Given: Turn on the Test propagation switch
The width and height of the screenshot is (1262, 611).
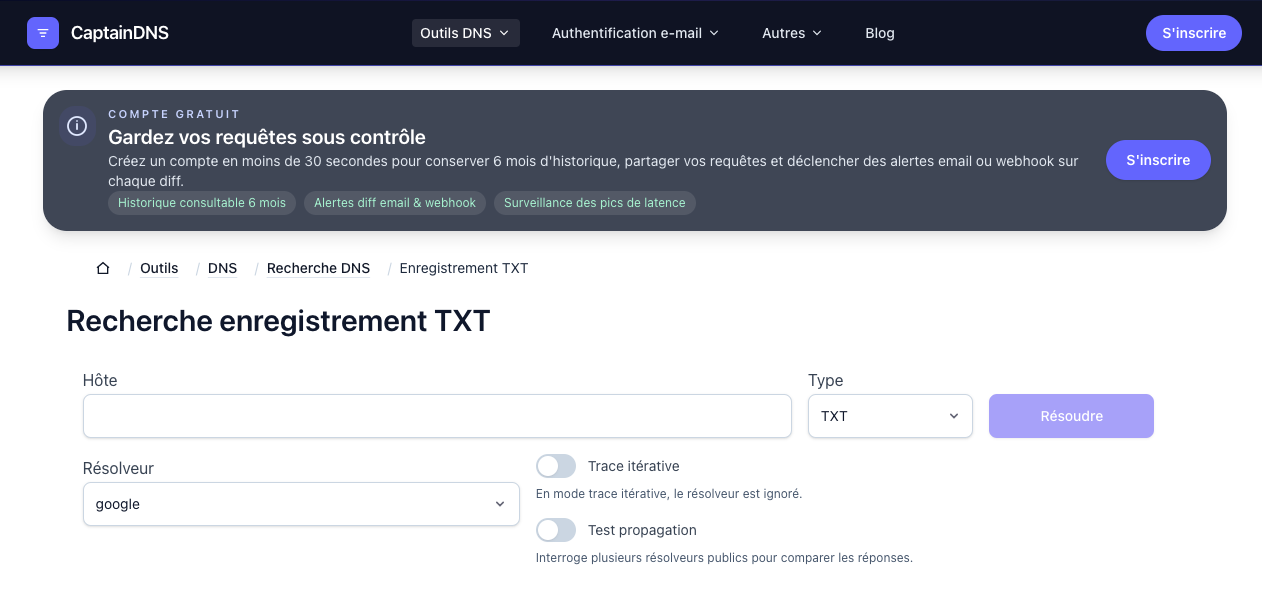Looking at the screenshot, I should coord(556,530).
